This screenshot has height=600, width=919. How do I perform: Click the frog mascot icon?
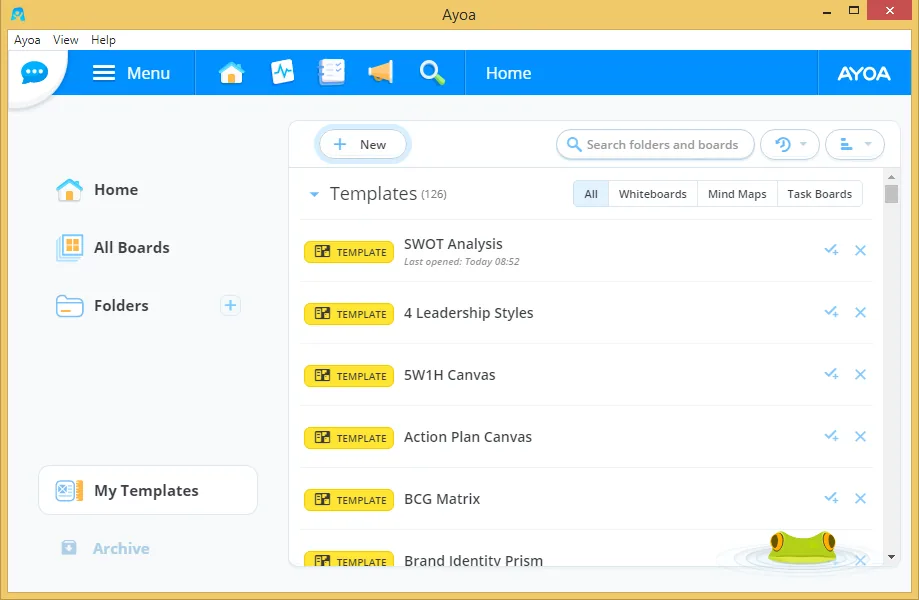(802, 548)
